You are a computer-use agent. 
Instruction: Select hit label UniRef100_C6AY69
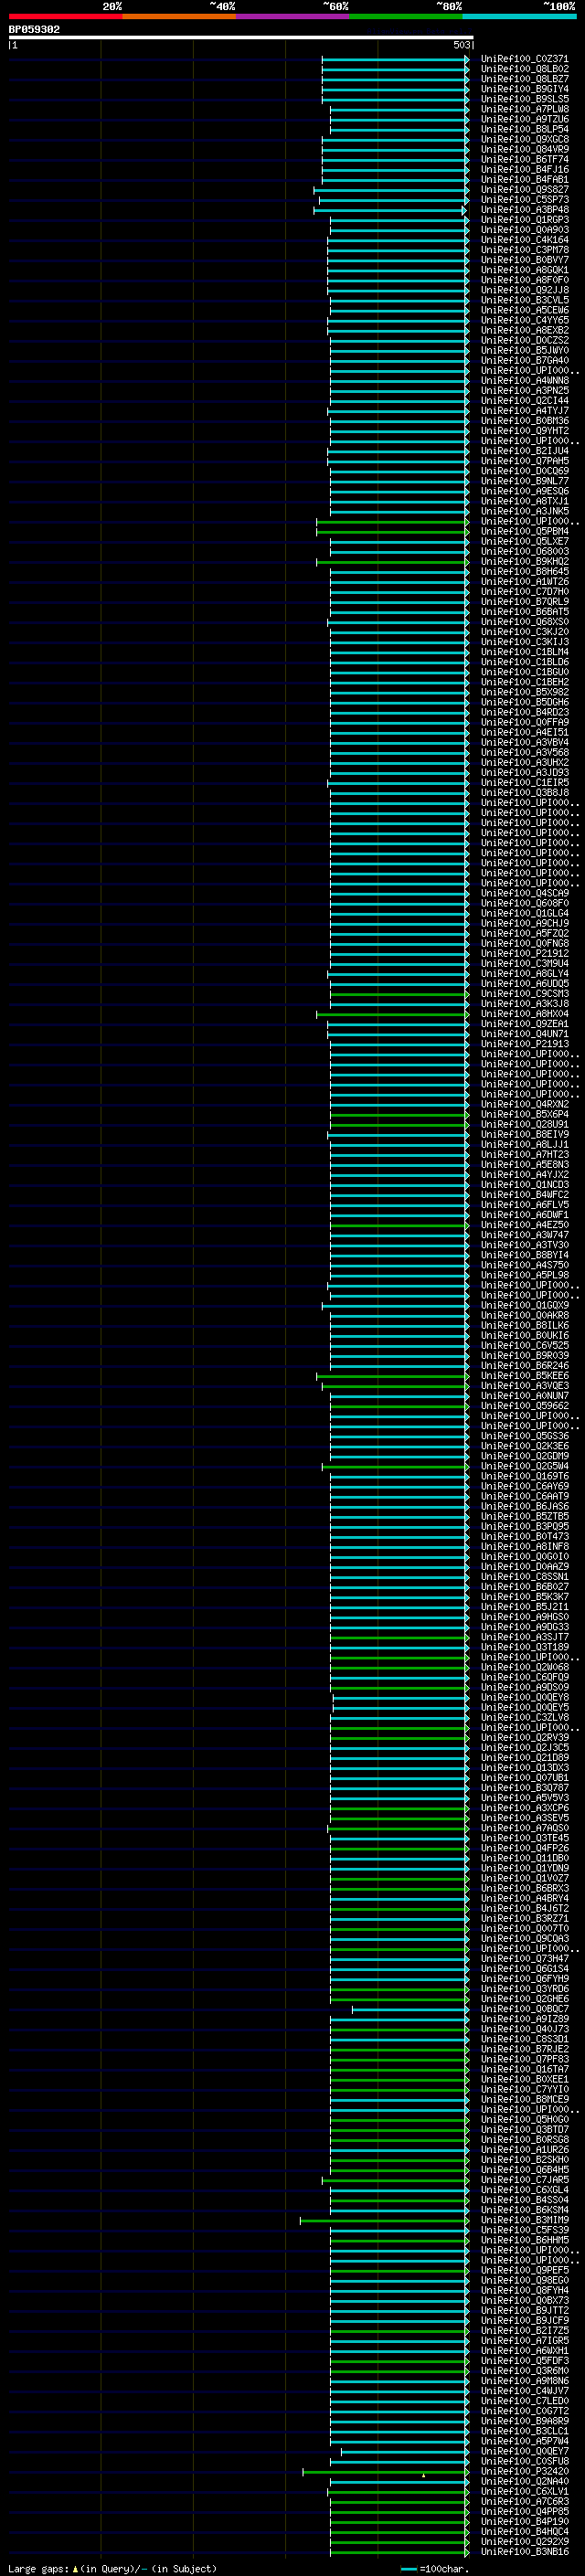coord(524,1486)
